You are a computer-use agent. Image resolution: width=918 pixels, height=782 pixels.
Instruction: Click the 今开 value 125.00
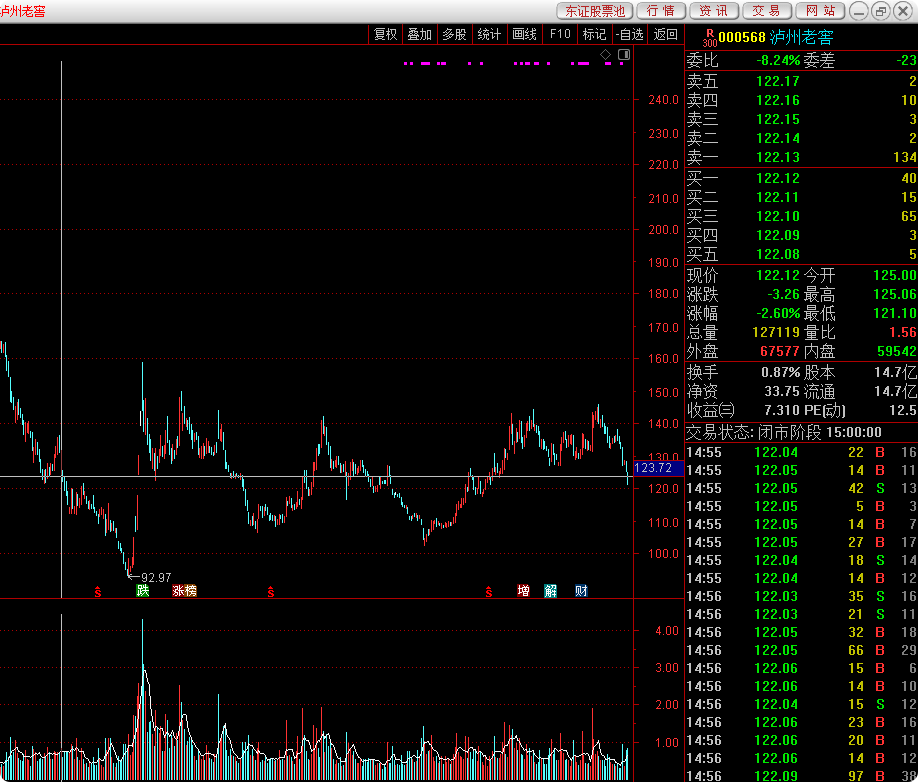click(x=895, y=275)
